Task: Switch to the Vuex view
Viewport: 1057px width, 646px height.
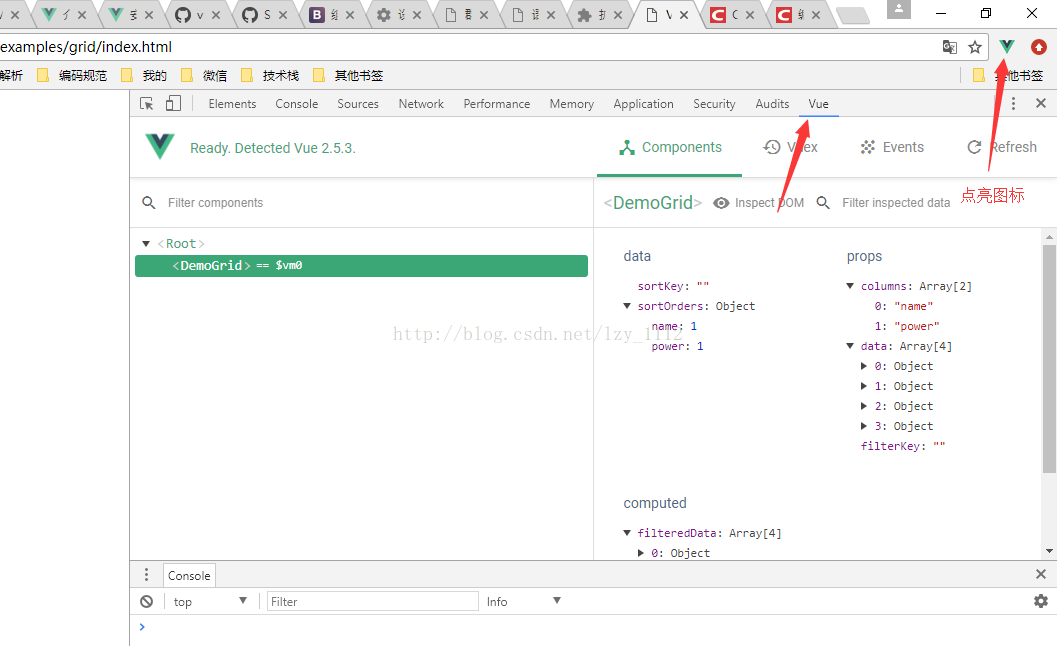Action: click(790, 147)
